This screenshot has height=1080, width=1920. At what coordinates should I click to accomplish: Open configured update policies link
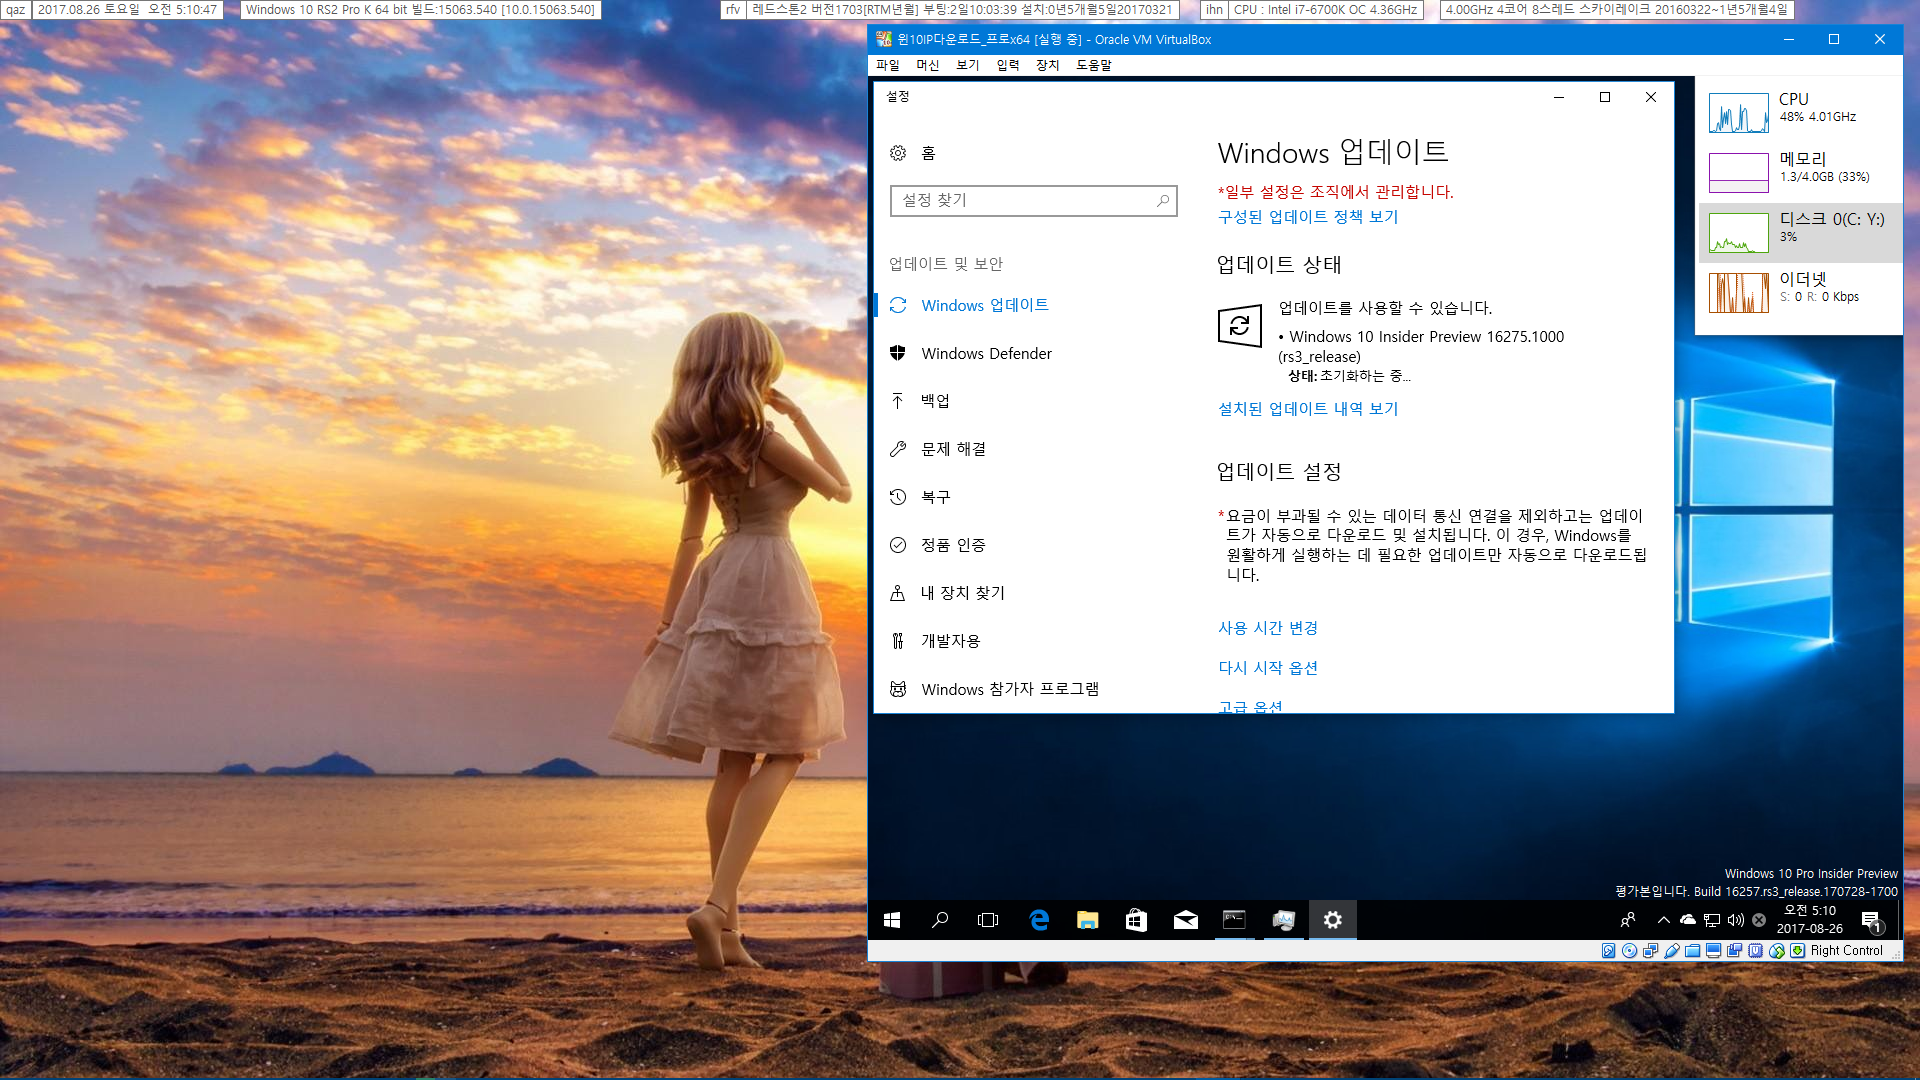(1308, 217)
